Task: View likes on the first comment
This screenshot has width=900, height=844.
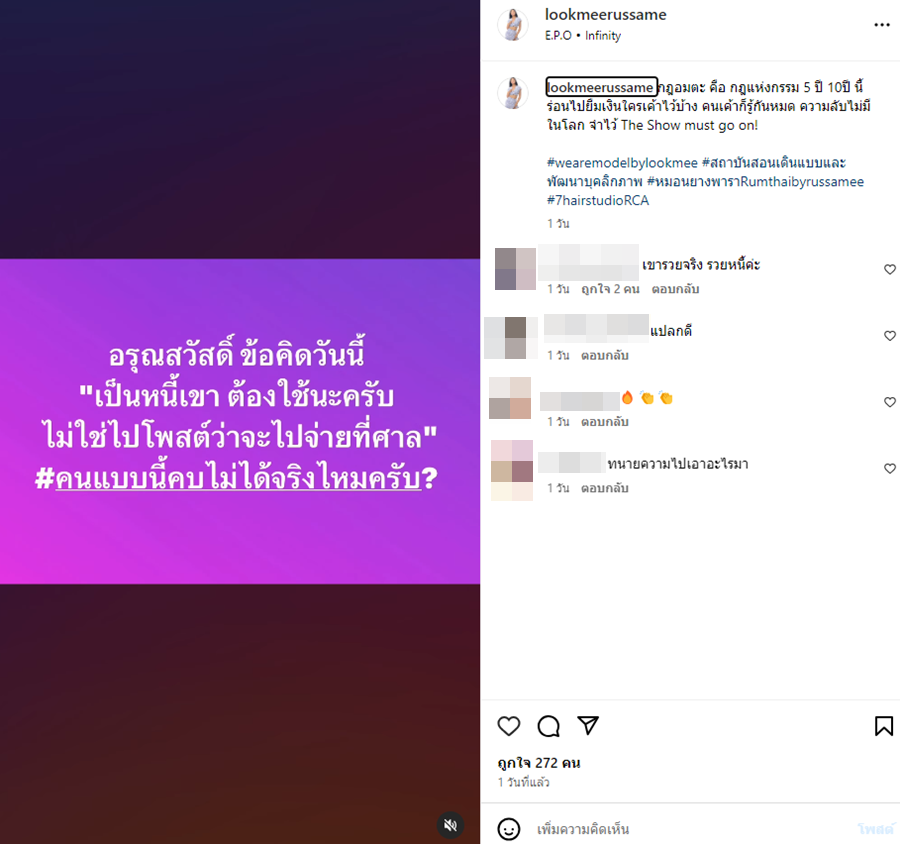Action: coord(610,289)
